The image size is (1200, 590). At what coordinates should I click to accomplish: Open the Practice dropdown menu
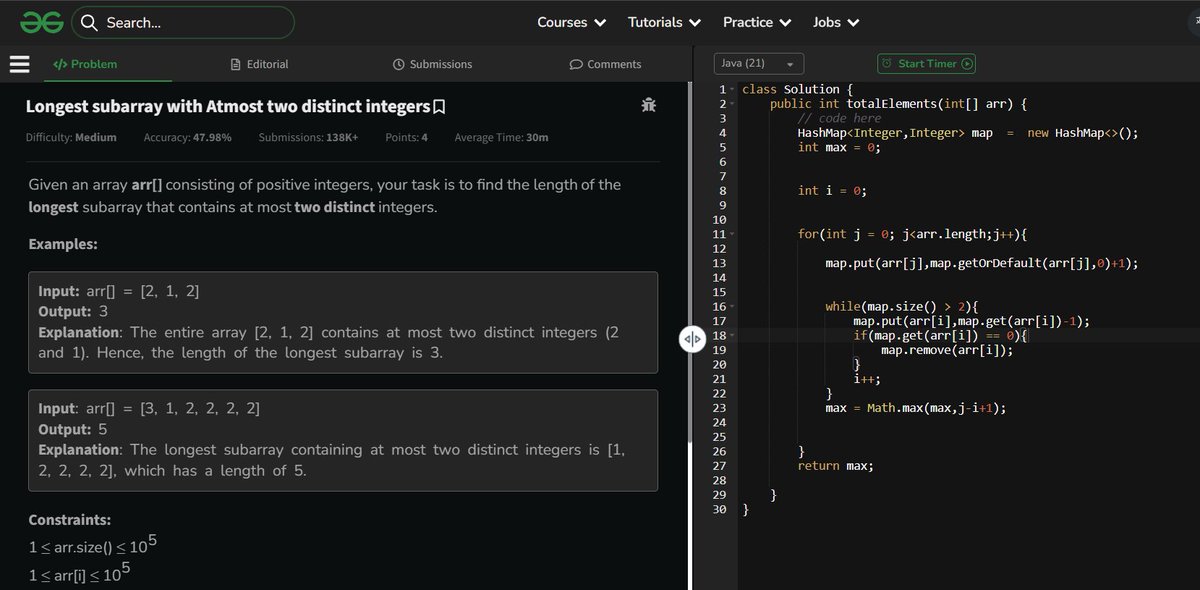757,22
